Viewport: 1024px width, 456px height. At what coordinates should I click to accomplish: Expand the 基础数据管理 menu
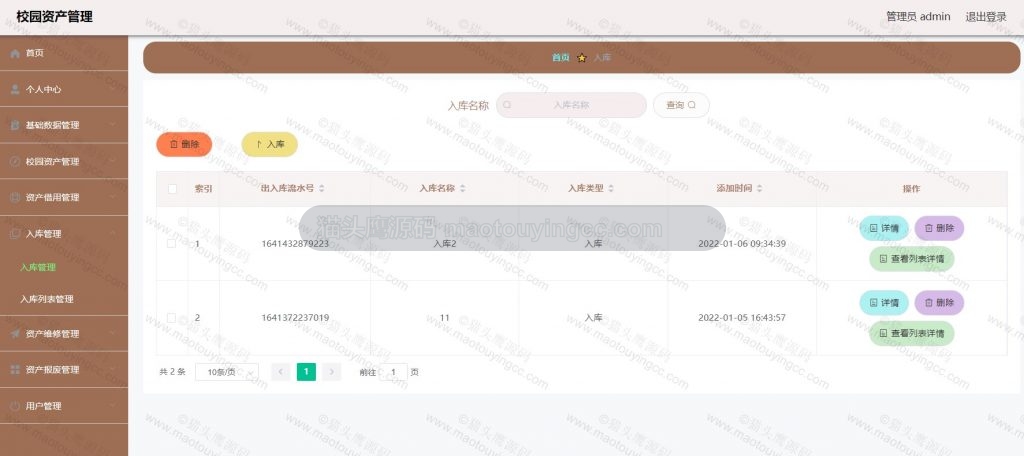tap(63, 125)
